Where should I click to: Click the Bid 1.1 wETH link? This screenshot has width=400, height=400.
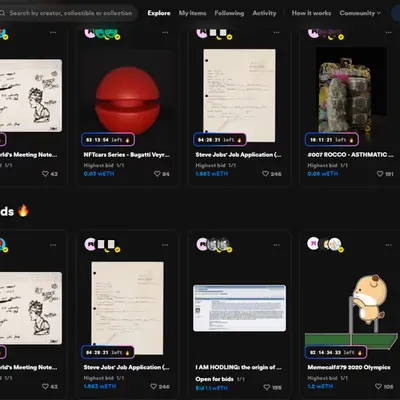[x=212, y=388]
